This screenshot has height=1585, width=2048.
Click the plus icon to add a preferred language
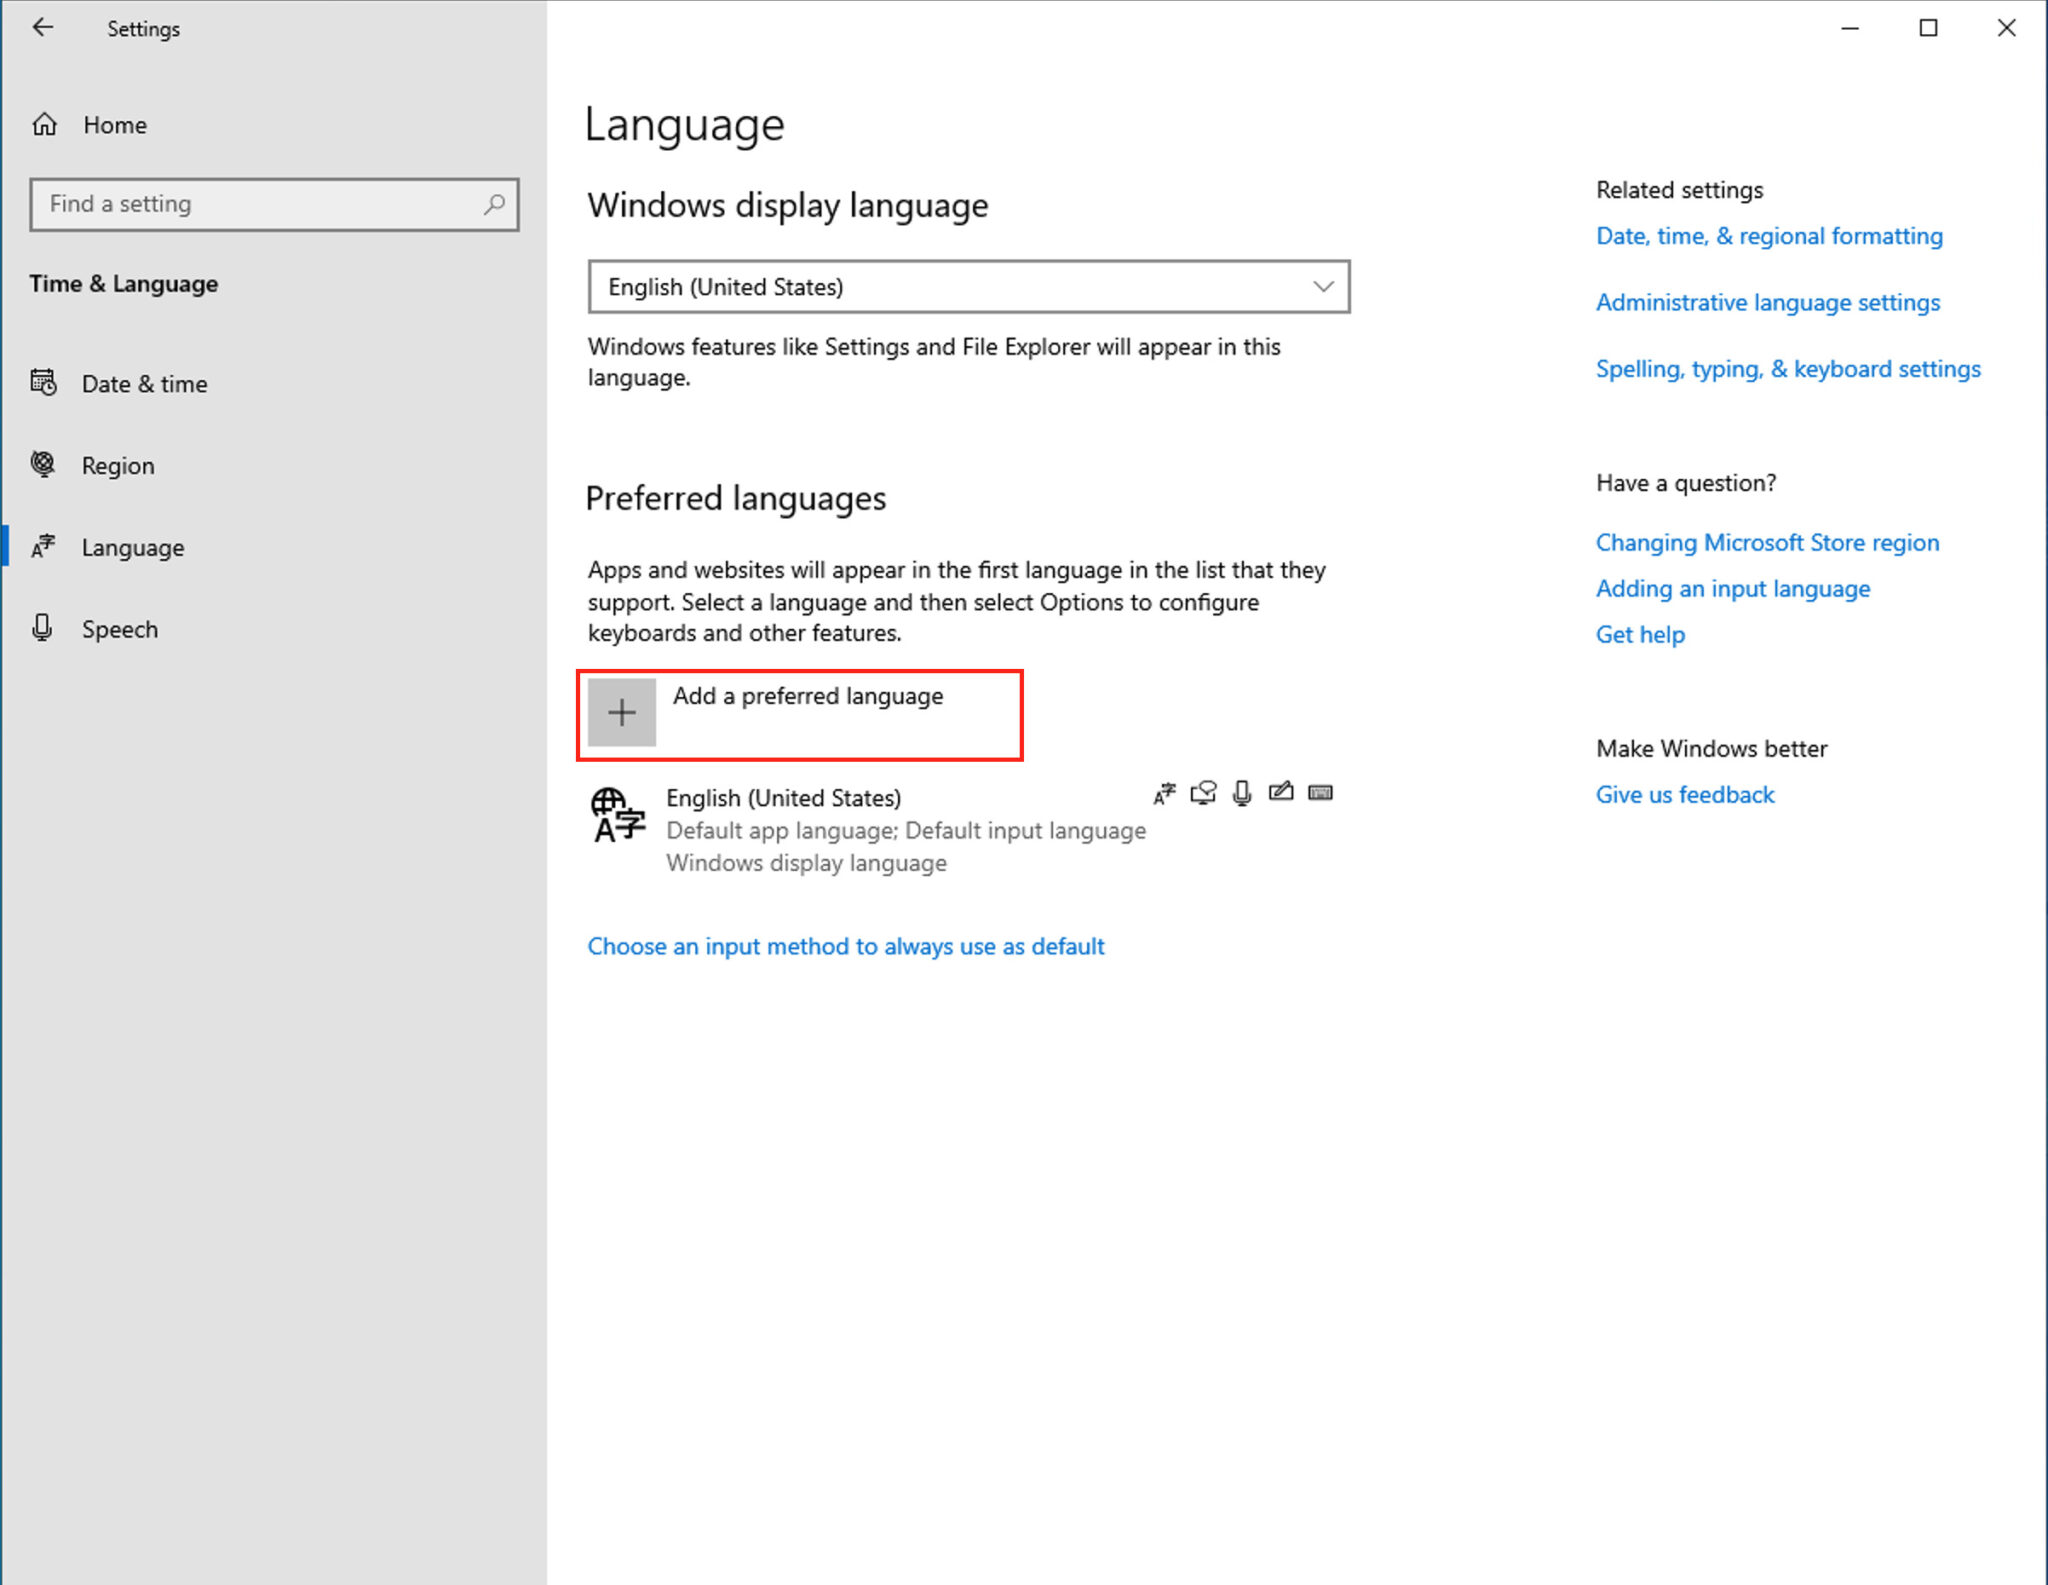pyautogui.click(x=621, y=712)
